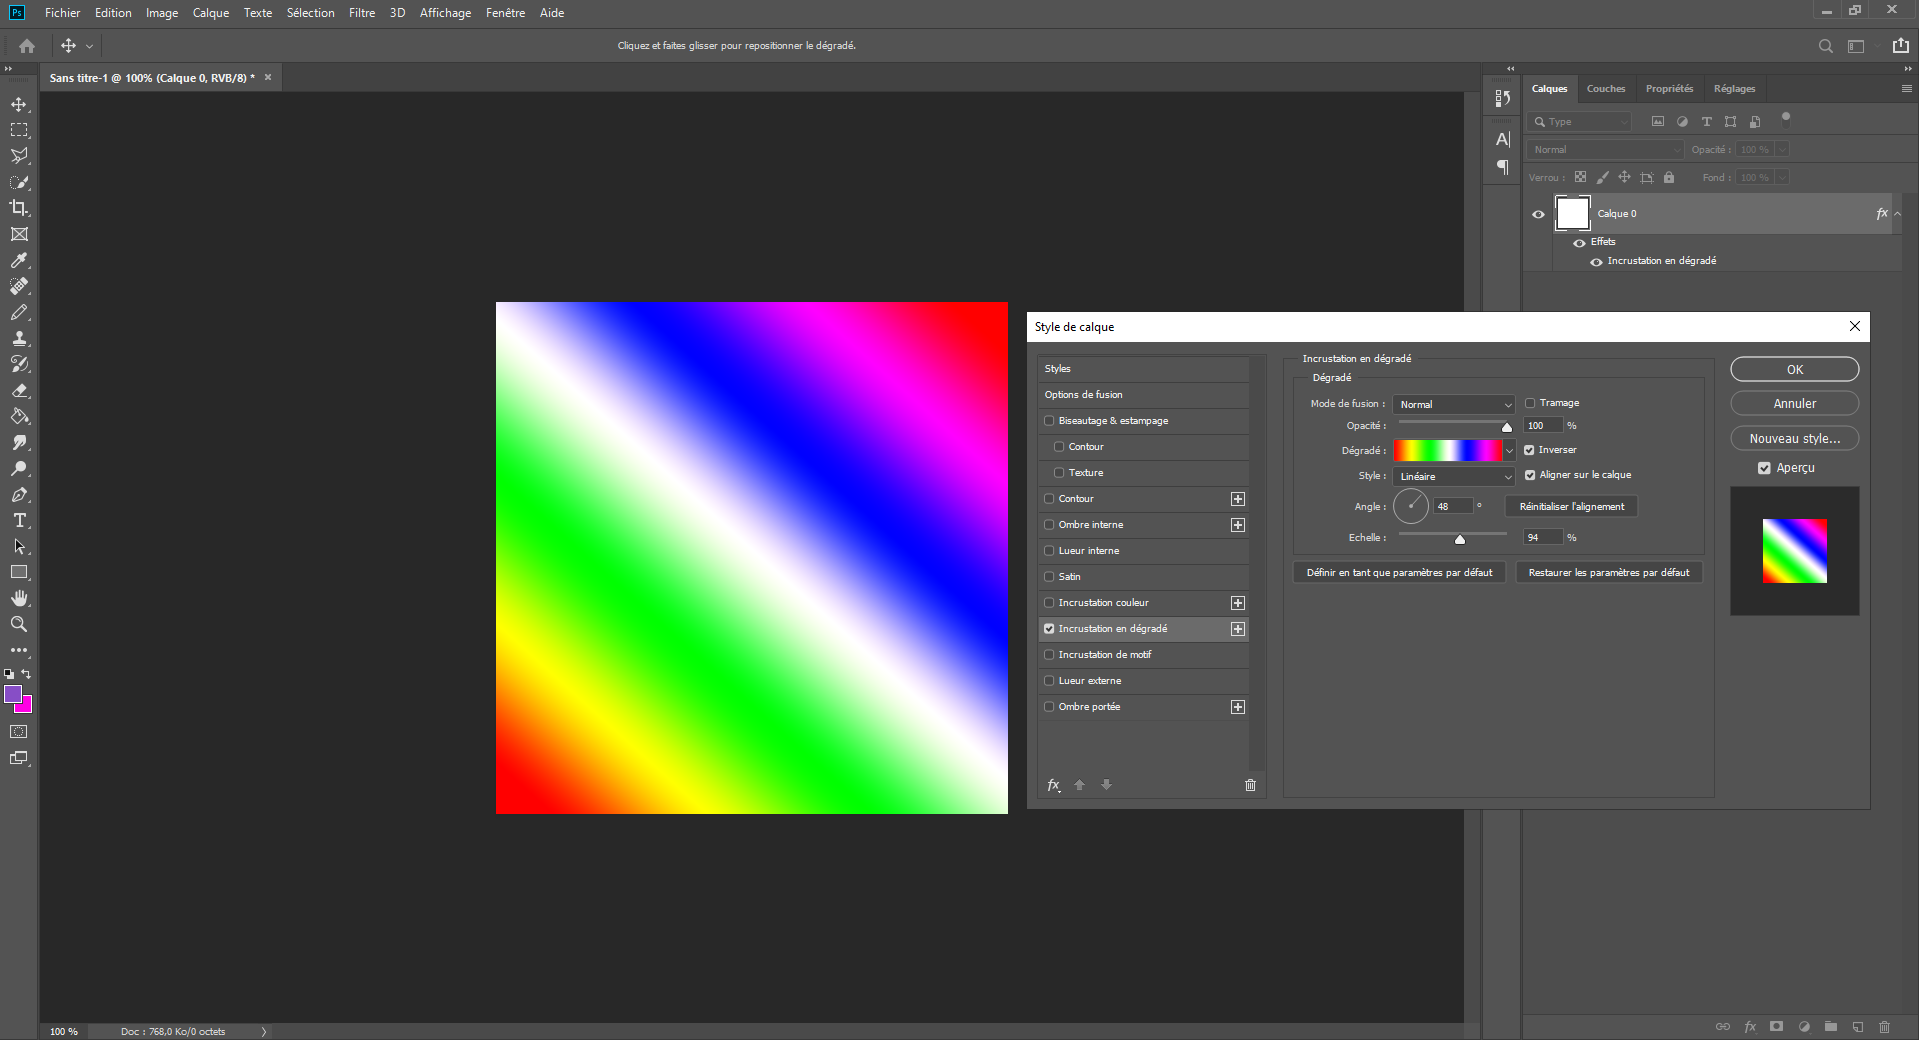This screenshot has height=1040, width=1919.
Task: Click the Angle value input field
Action: [x=1453, y=506]
